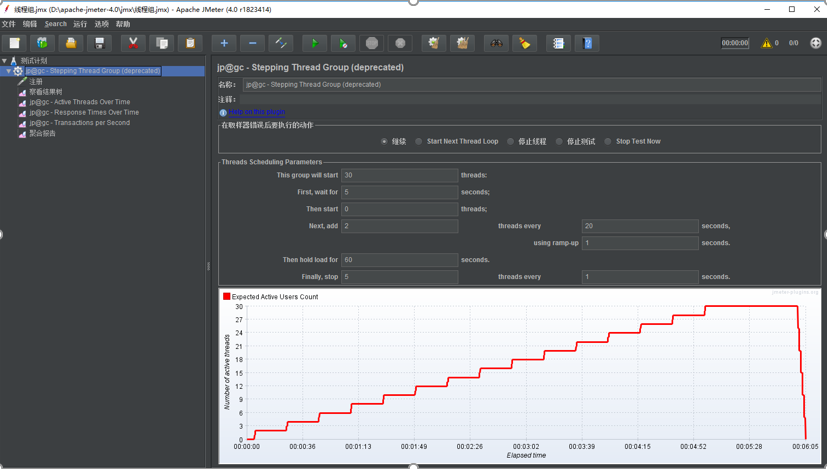
Task: Save the test plan with the disk icon
Action: click(x=100, y=43)
